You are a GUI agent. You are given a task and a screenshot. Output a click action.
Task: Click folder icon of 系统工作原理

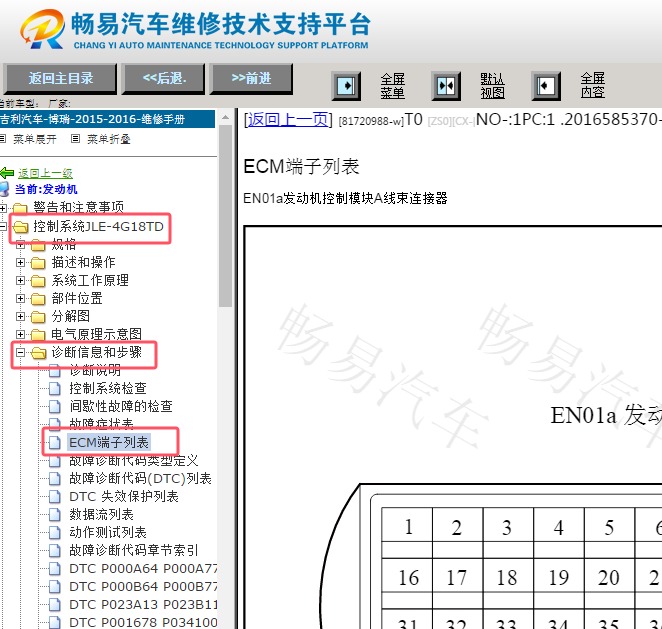tap(38, 281)
